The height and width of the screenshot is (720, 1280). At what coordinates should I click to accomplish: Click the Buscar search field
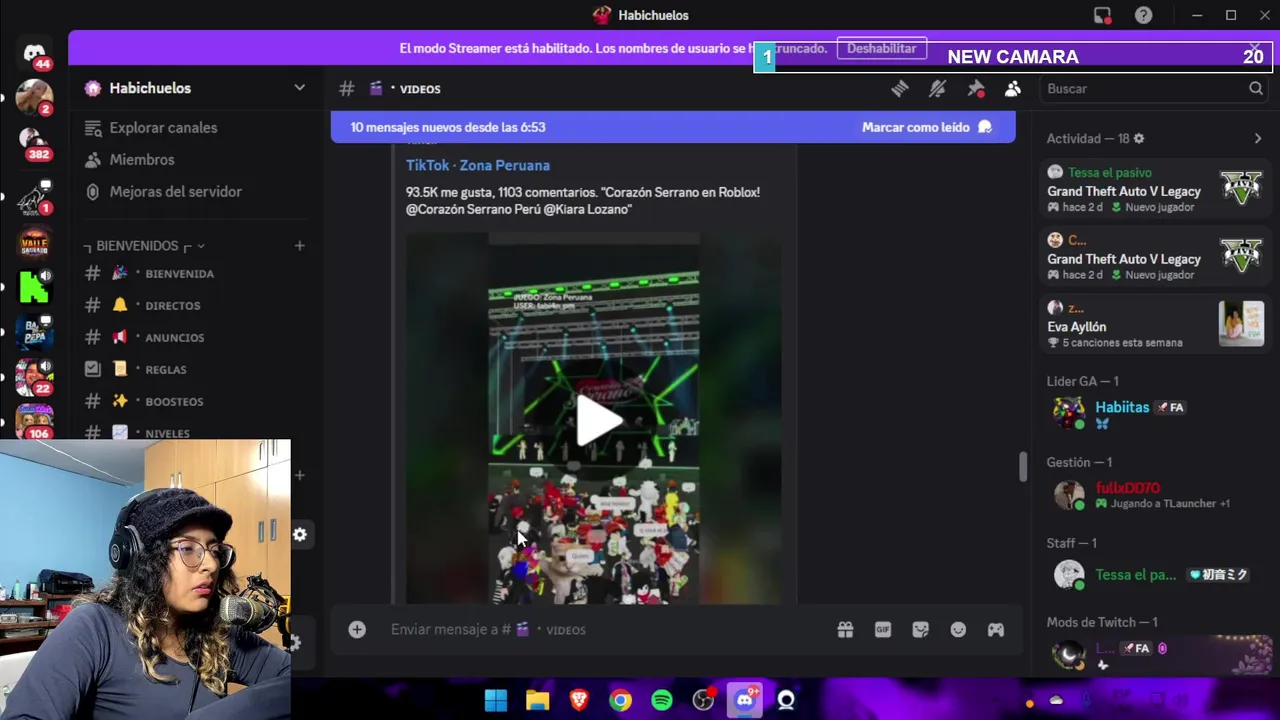[x=1154, y=89]
